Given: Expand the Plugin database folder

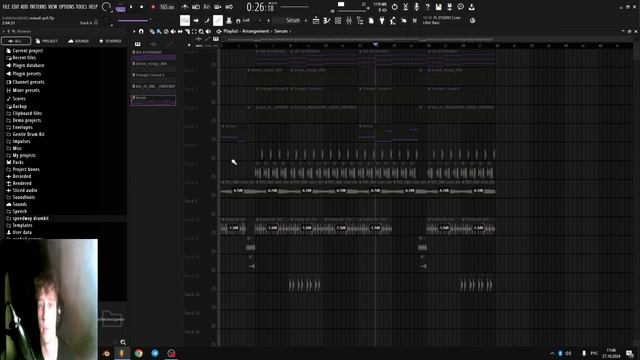Looking at the screenshot, I should [25, 65].
